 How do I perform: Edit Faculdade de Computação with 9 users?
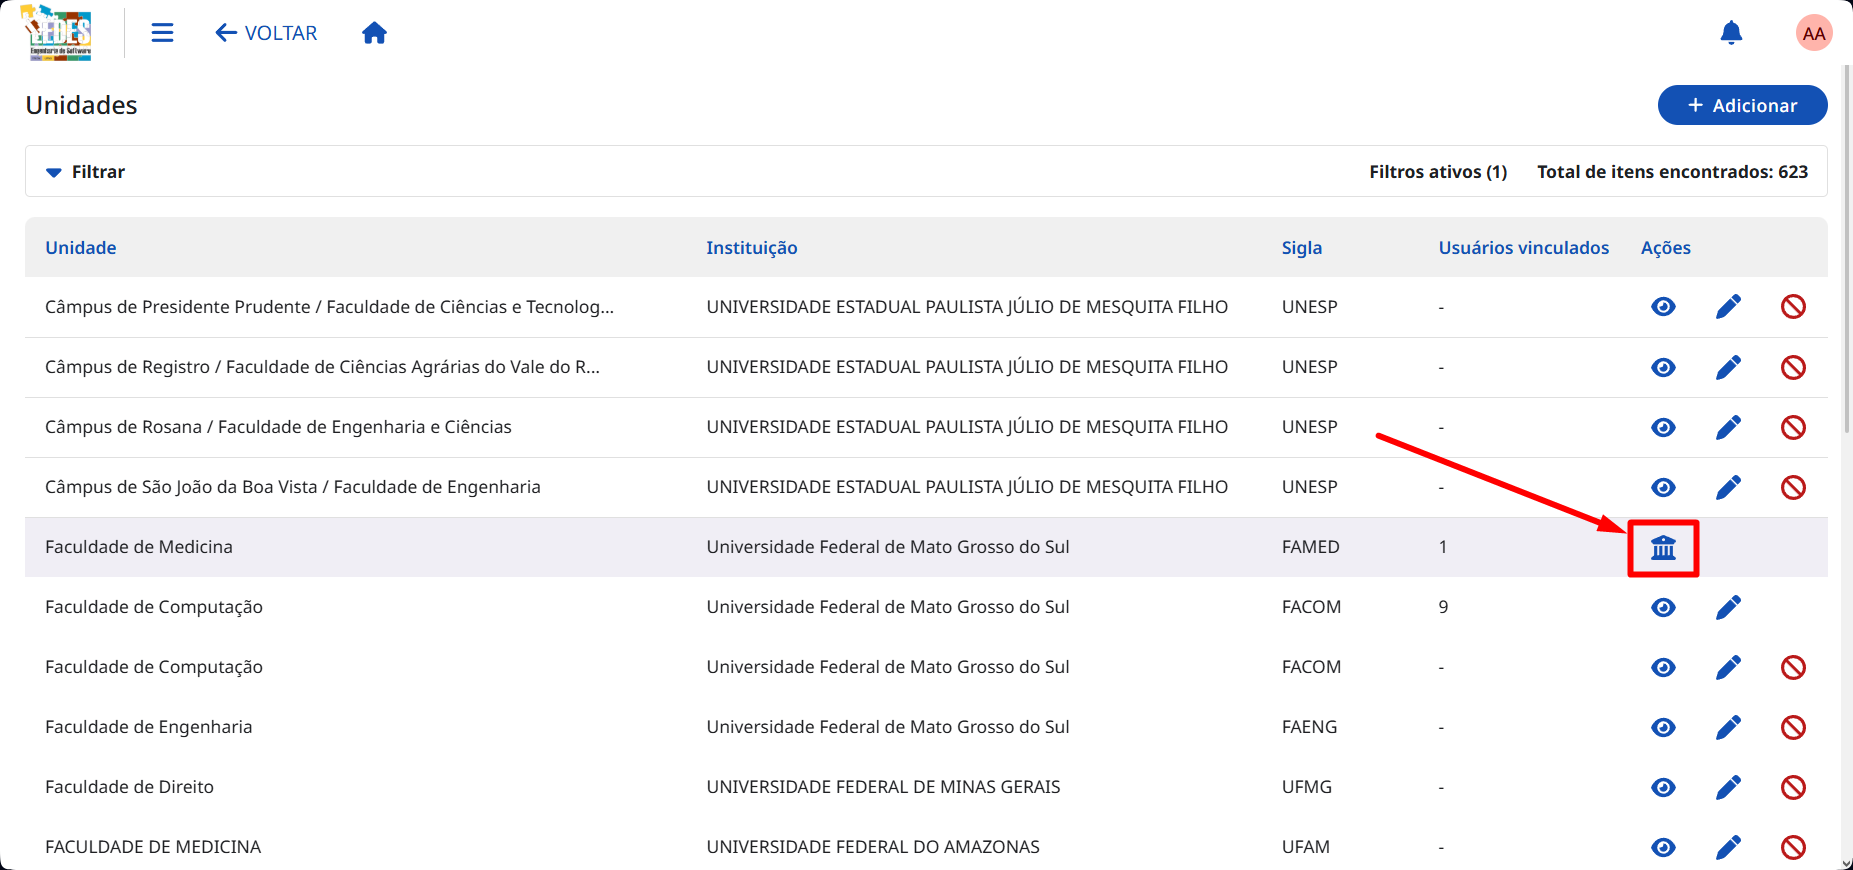1728,607
